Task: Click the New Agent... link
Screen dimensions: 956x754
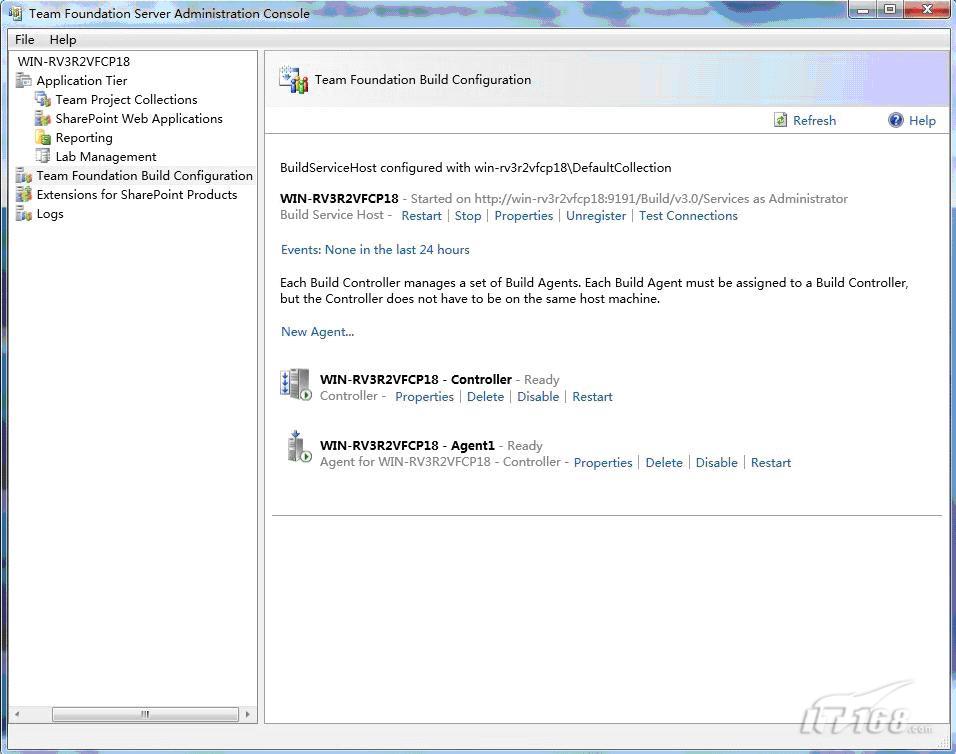Action: point(317,332)
